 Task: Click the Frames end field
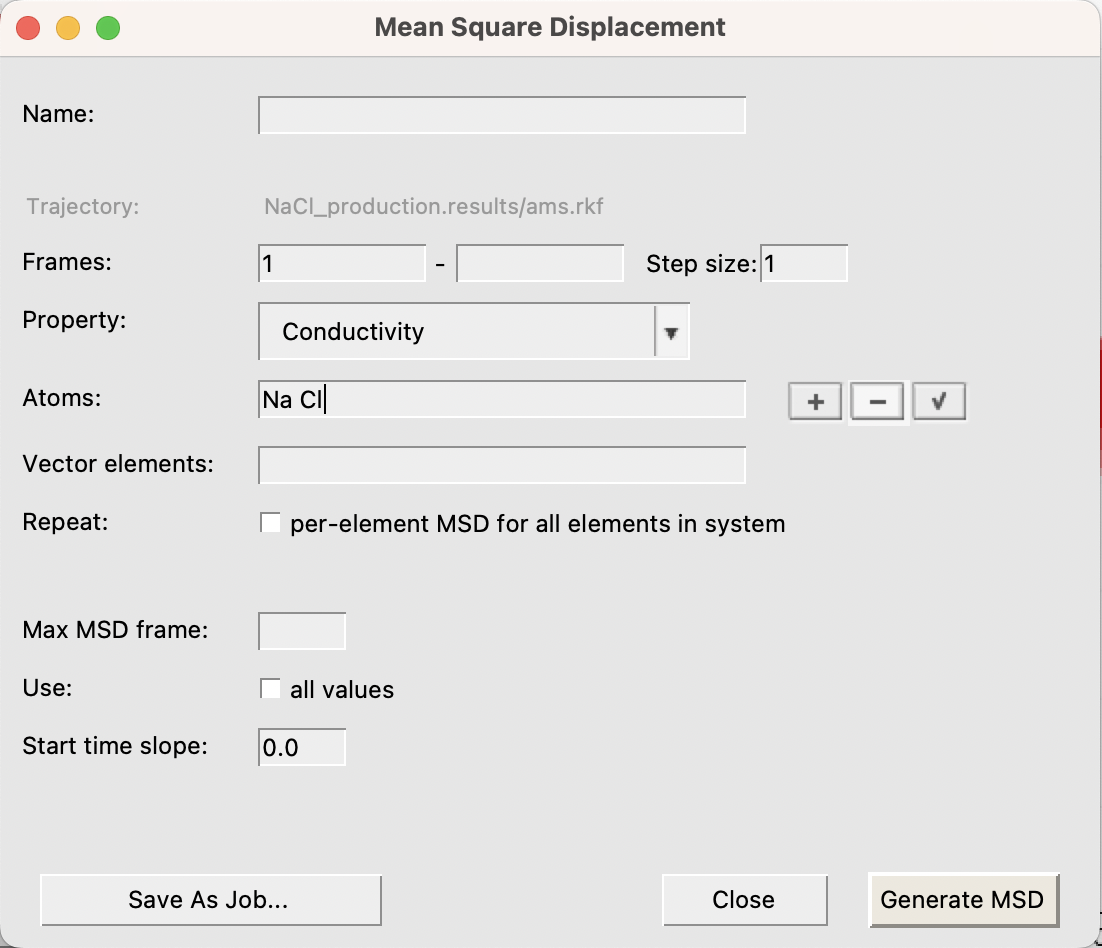pyautogui.click(x=540, y=264)
